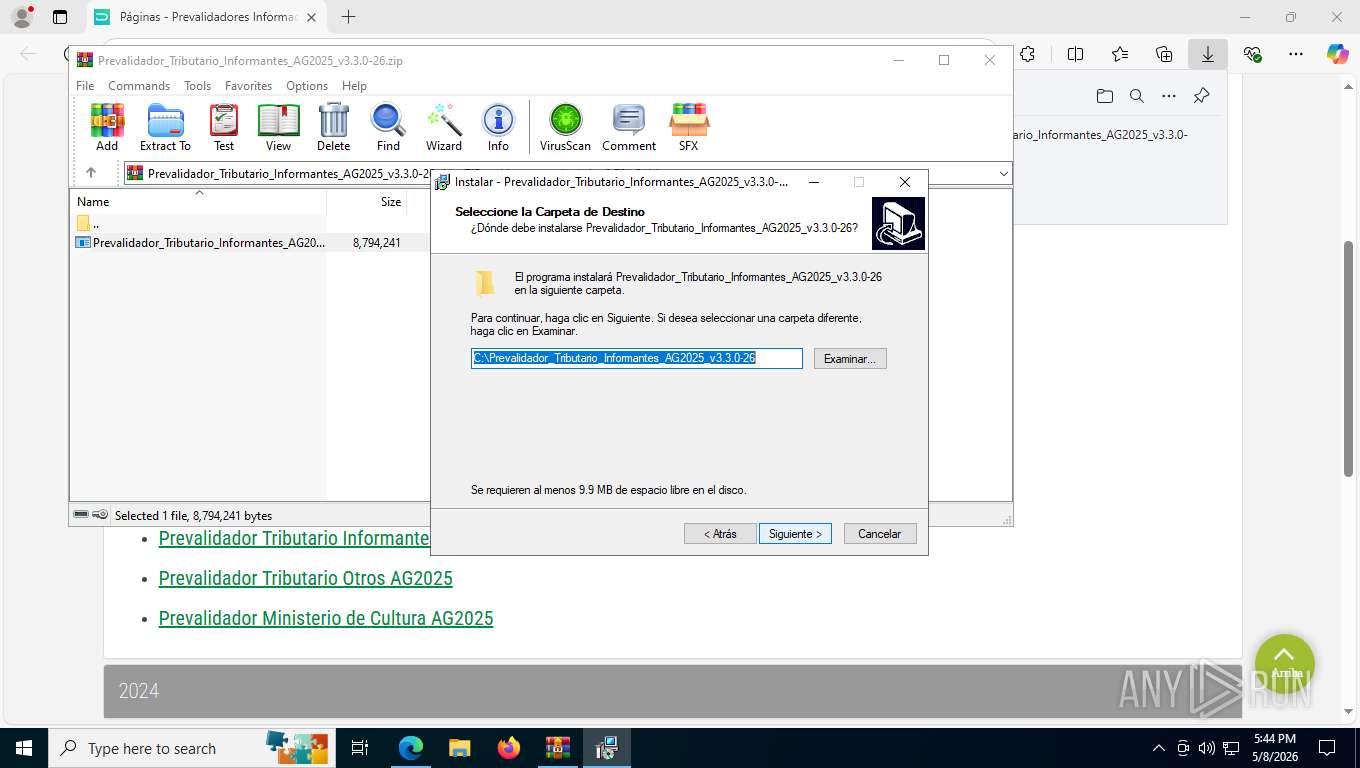
Task: Click the Delete trash icon in WinRAR
Action: (x=334, y=127)
